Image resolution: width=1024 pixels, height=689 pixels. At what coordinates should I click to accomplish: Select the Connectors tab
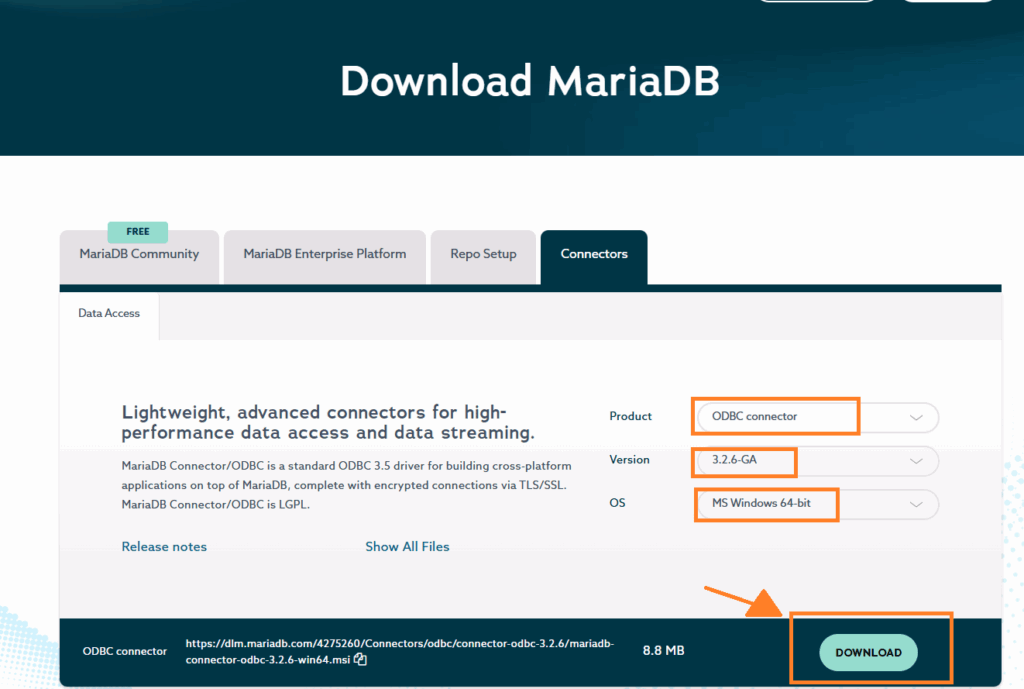click(594, 257)
